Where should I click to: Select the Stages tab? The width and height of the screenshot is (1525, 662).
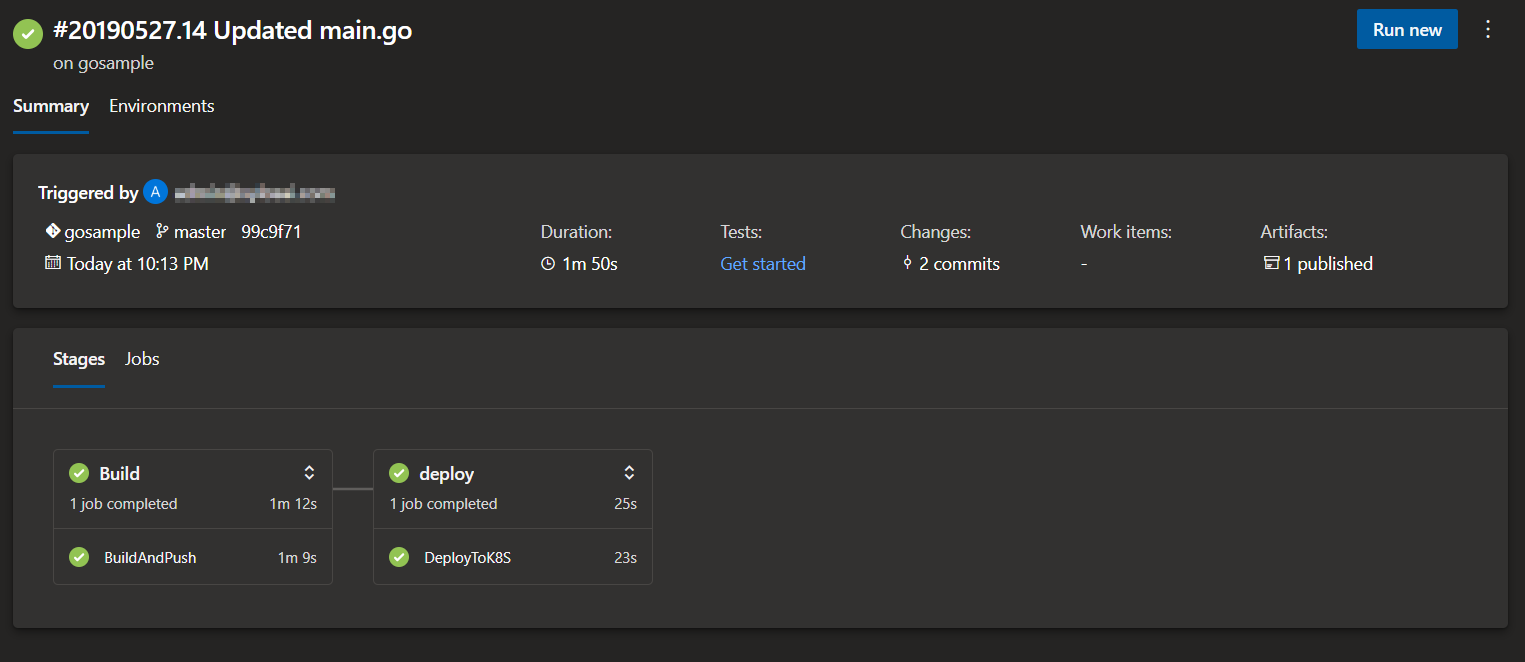(79, 359)
